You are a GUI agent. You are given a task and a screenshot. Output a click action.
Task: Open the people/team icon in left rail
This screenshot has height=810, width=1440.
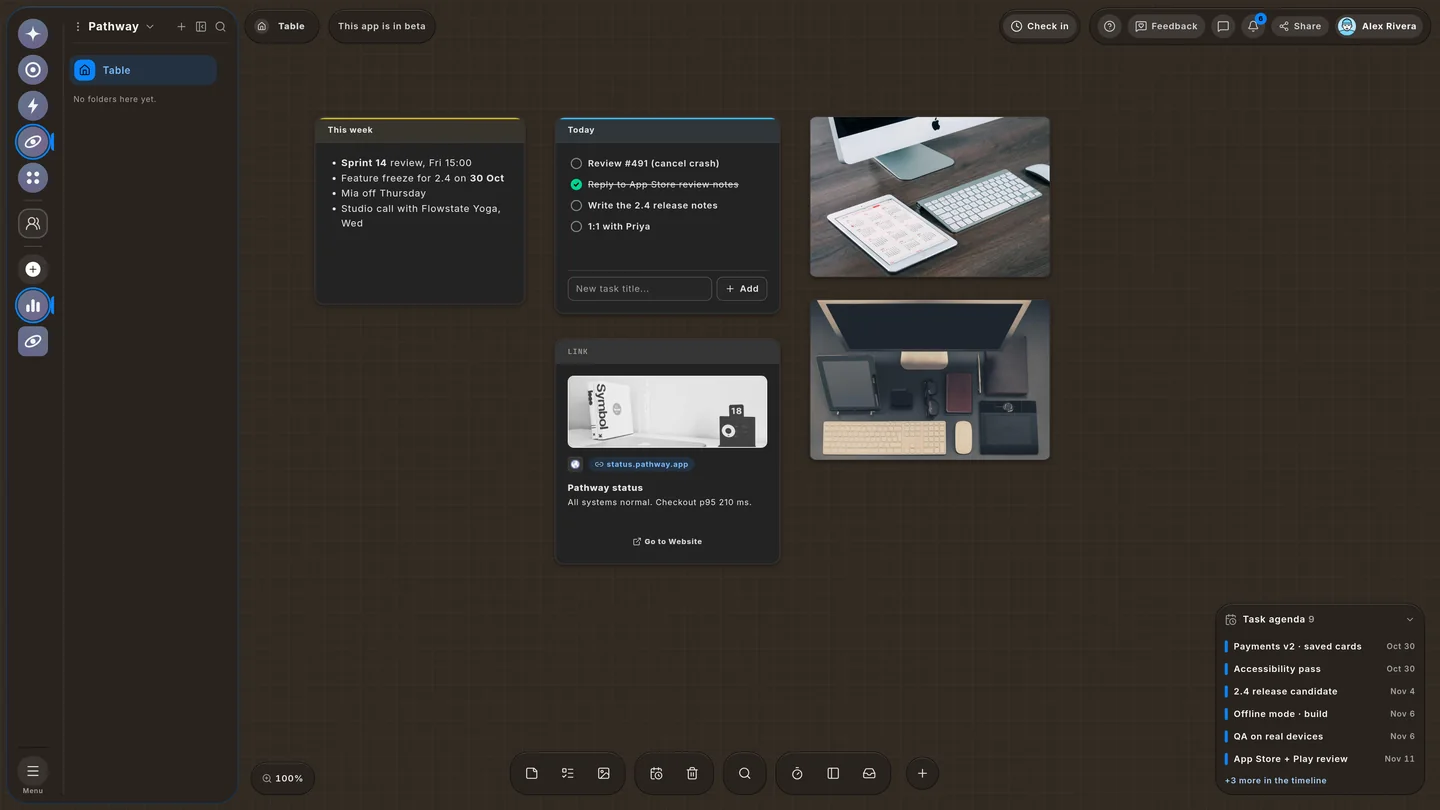(x=33, y=224)
